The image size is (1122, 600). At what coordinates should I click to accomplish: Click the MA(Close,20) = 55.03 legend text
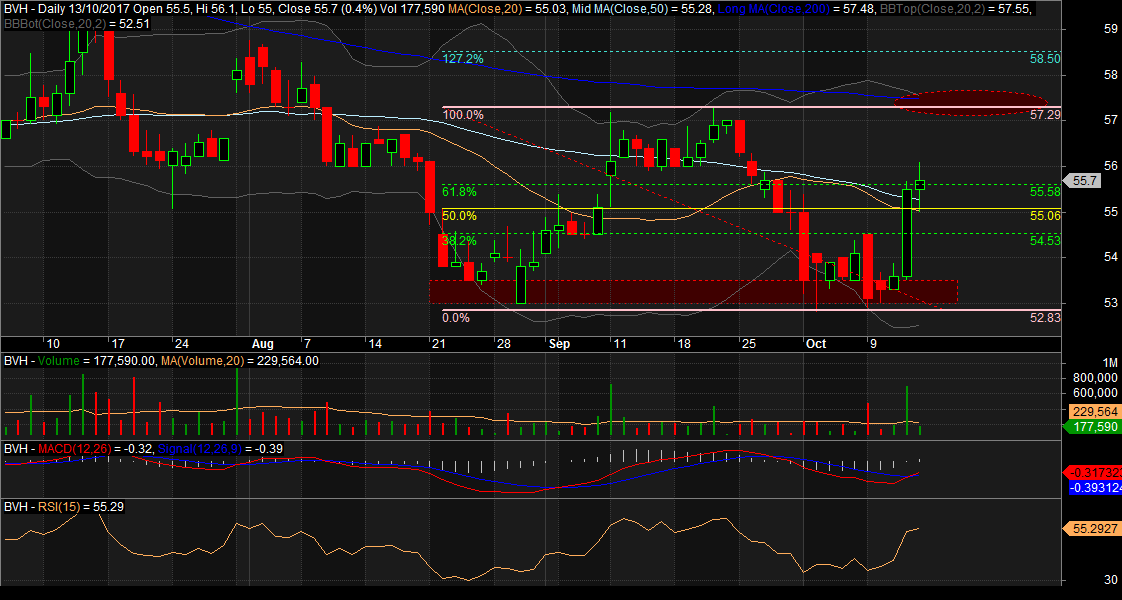(x=509, y=9)
